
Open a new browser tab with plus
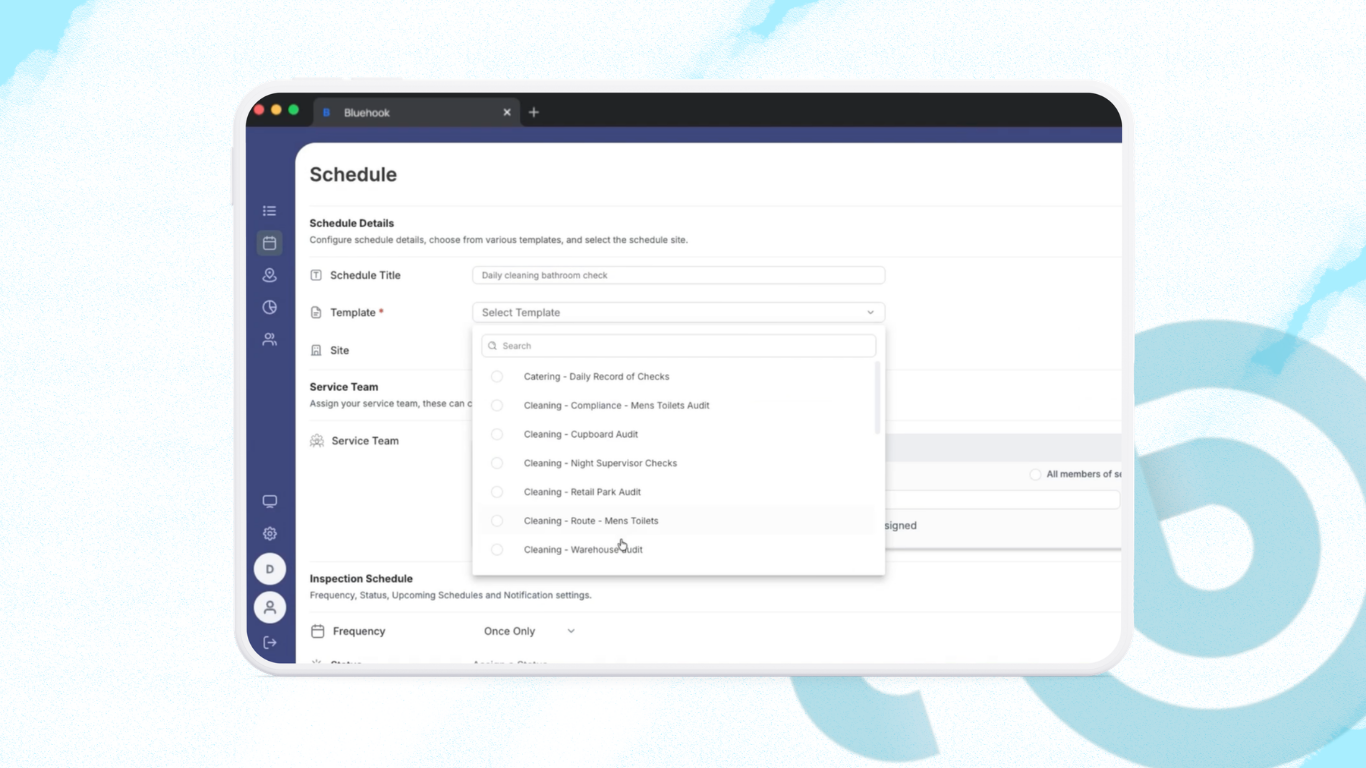534,112
